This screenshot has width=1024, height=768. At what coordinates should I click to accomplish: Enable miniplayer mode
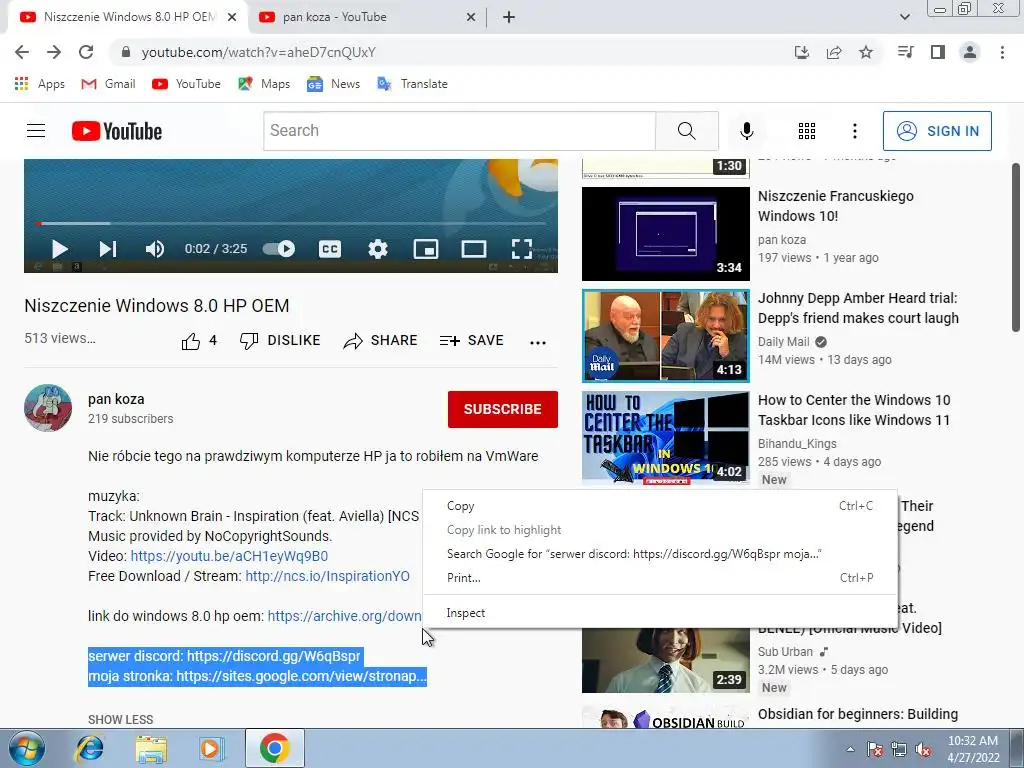click(x=426, y=249)
